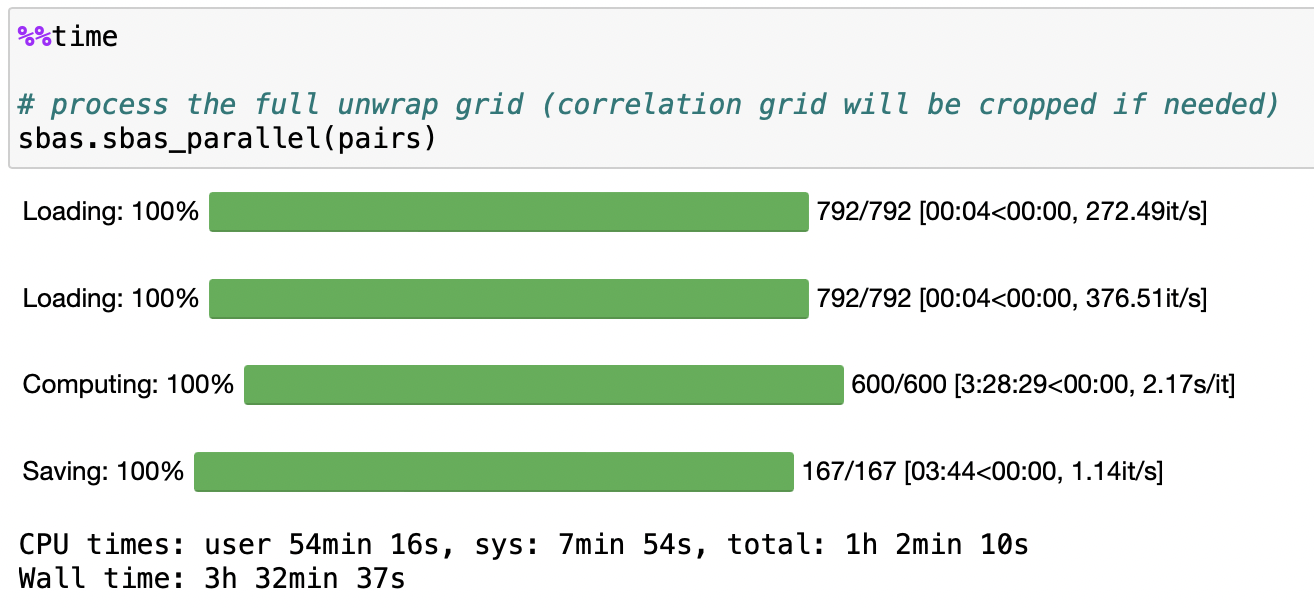This screenshot has height=608, width=1314.
Task: Click the first Loading progress bar
Action: [508, 211]
